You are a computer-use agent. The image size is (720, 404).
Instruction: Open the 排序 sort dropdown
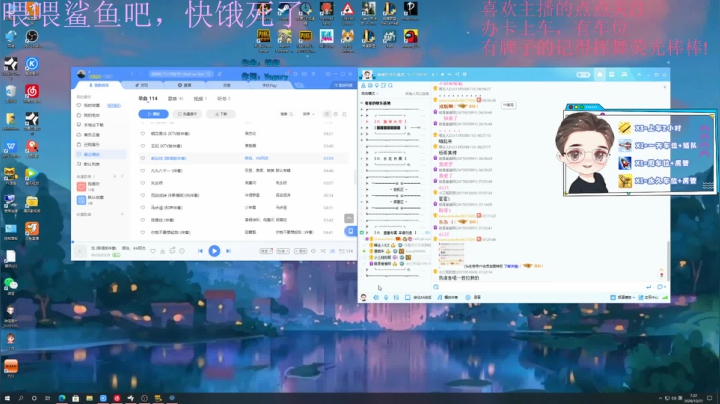(x=308, y=114)
